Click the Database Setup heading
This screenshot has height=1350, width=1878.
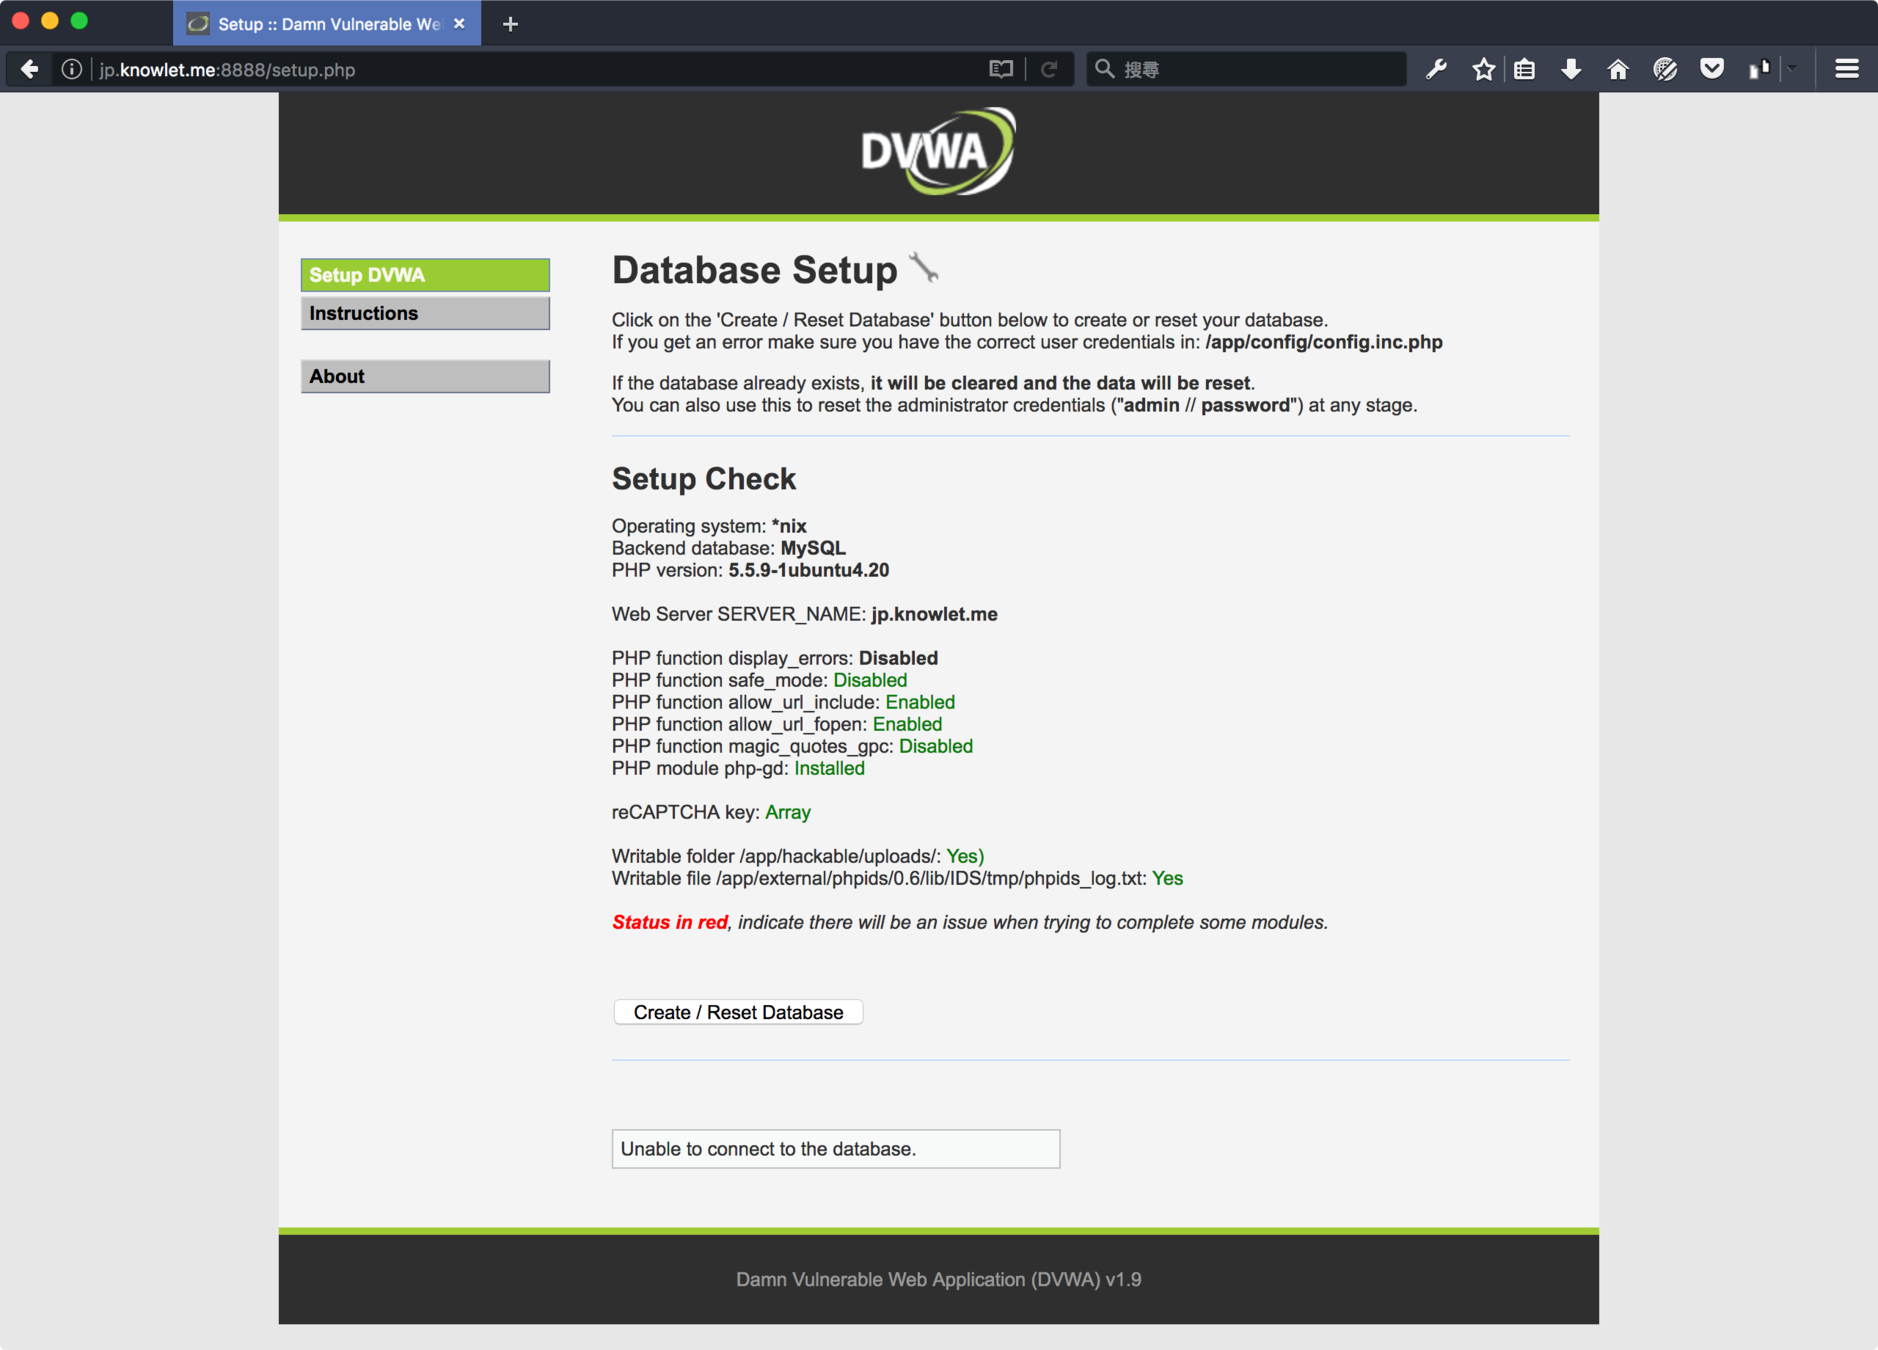(754, 270)
